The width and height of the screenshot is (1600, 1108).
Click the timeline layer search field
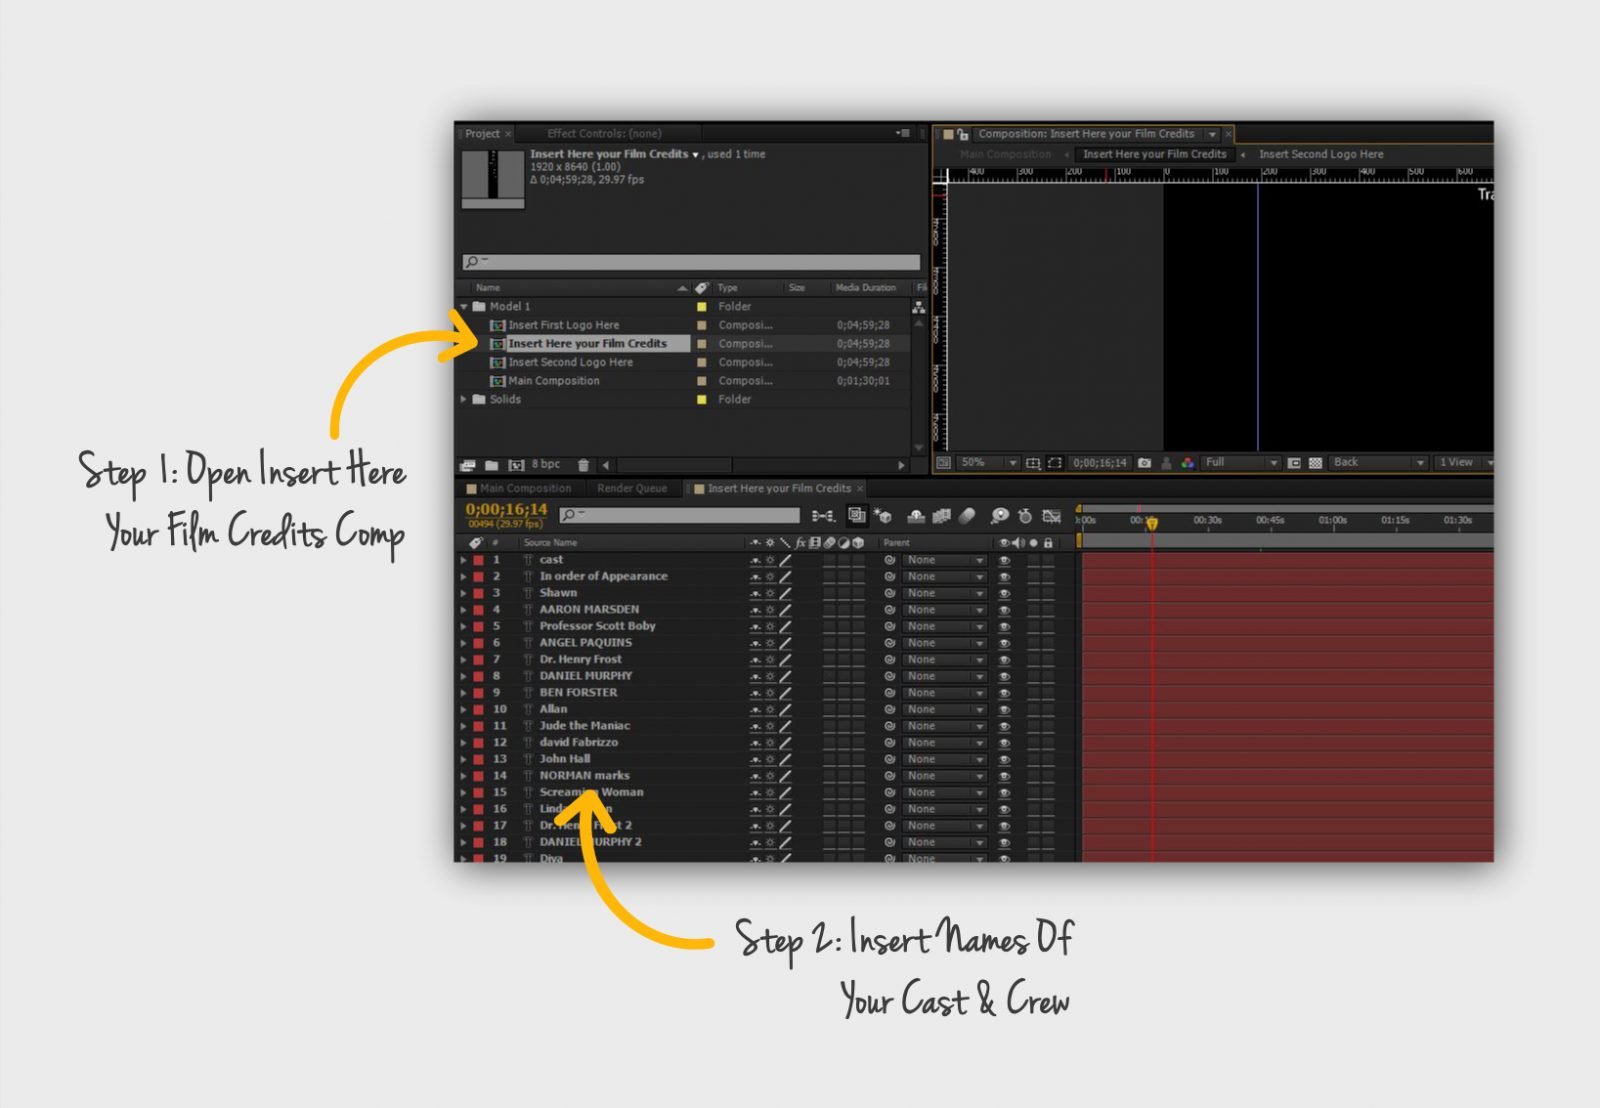click(680, 516)
